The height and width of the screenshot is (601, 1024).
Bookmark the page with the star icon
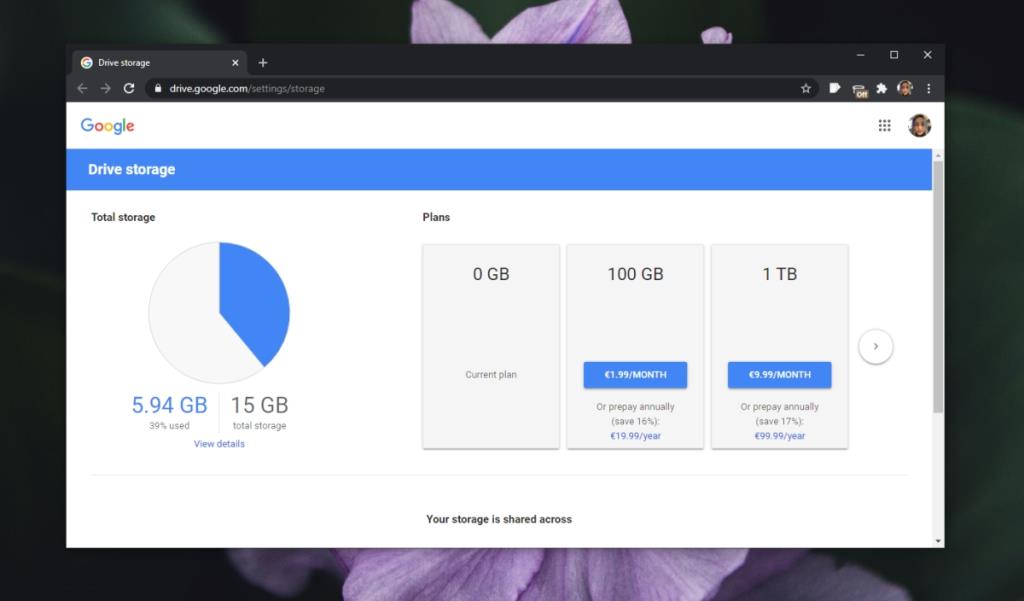[806, 88]
